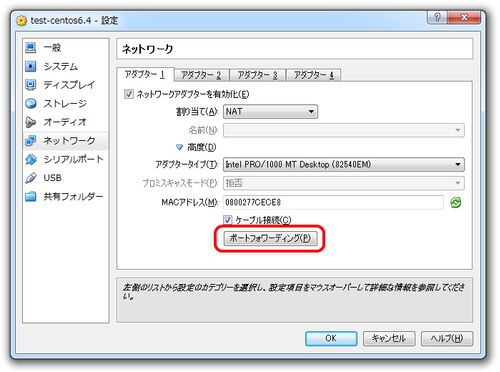Click the ポートフォワーディング button
Viewport: 500px width, 372px height.
[x=270, y=238]
